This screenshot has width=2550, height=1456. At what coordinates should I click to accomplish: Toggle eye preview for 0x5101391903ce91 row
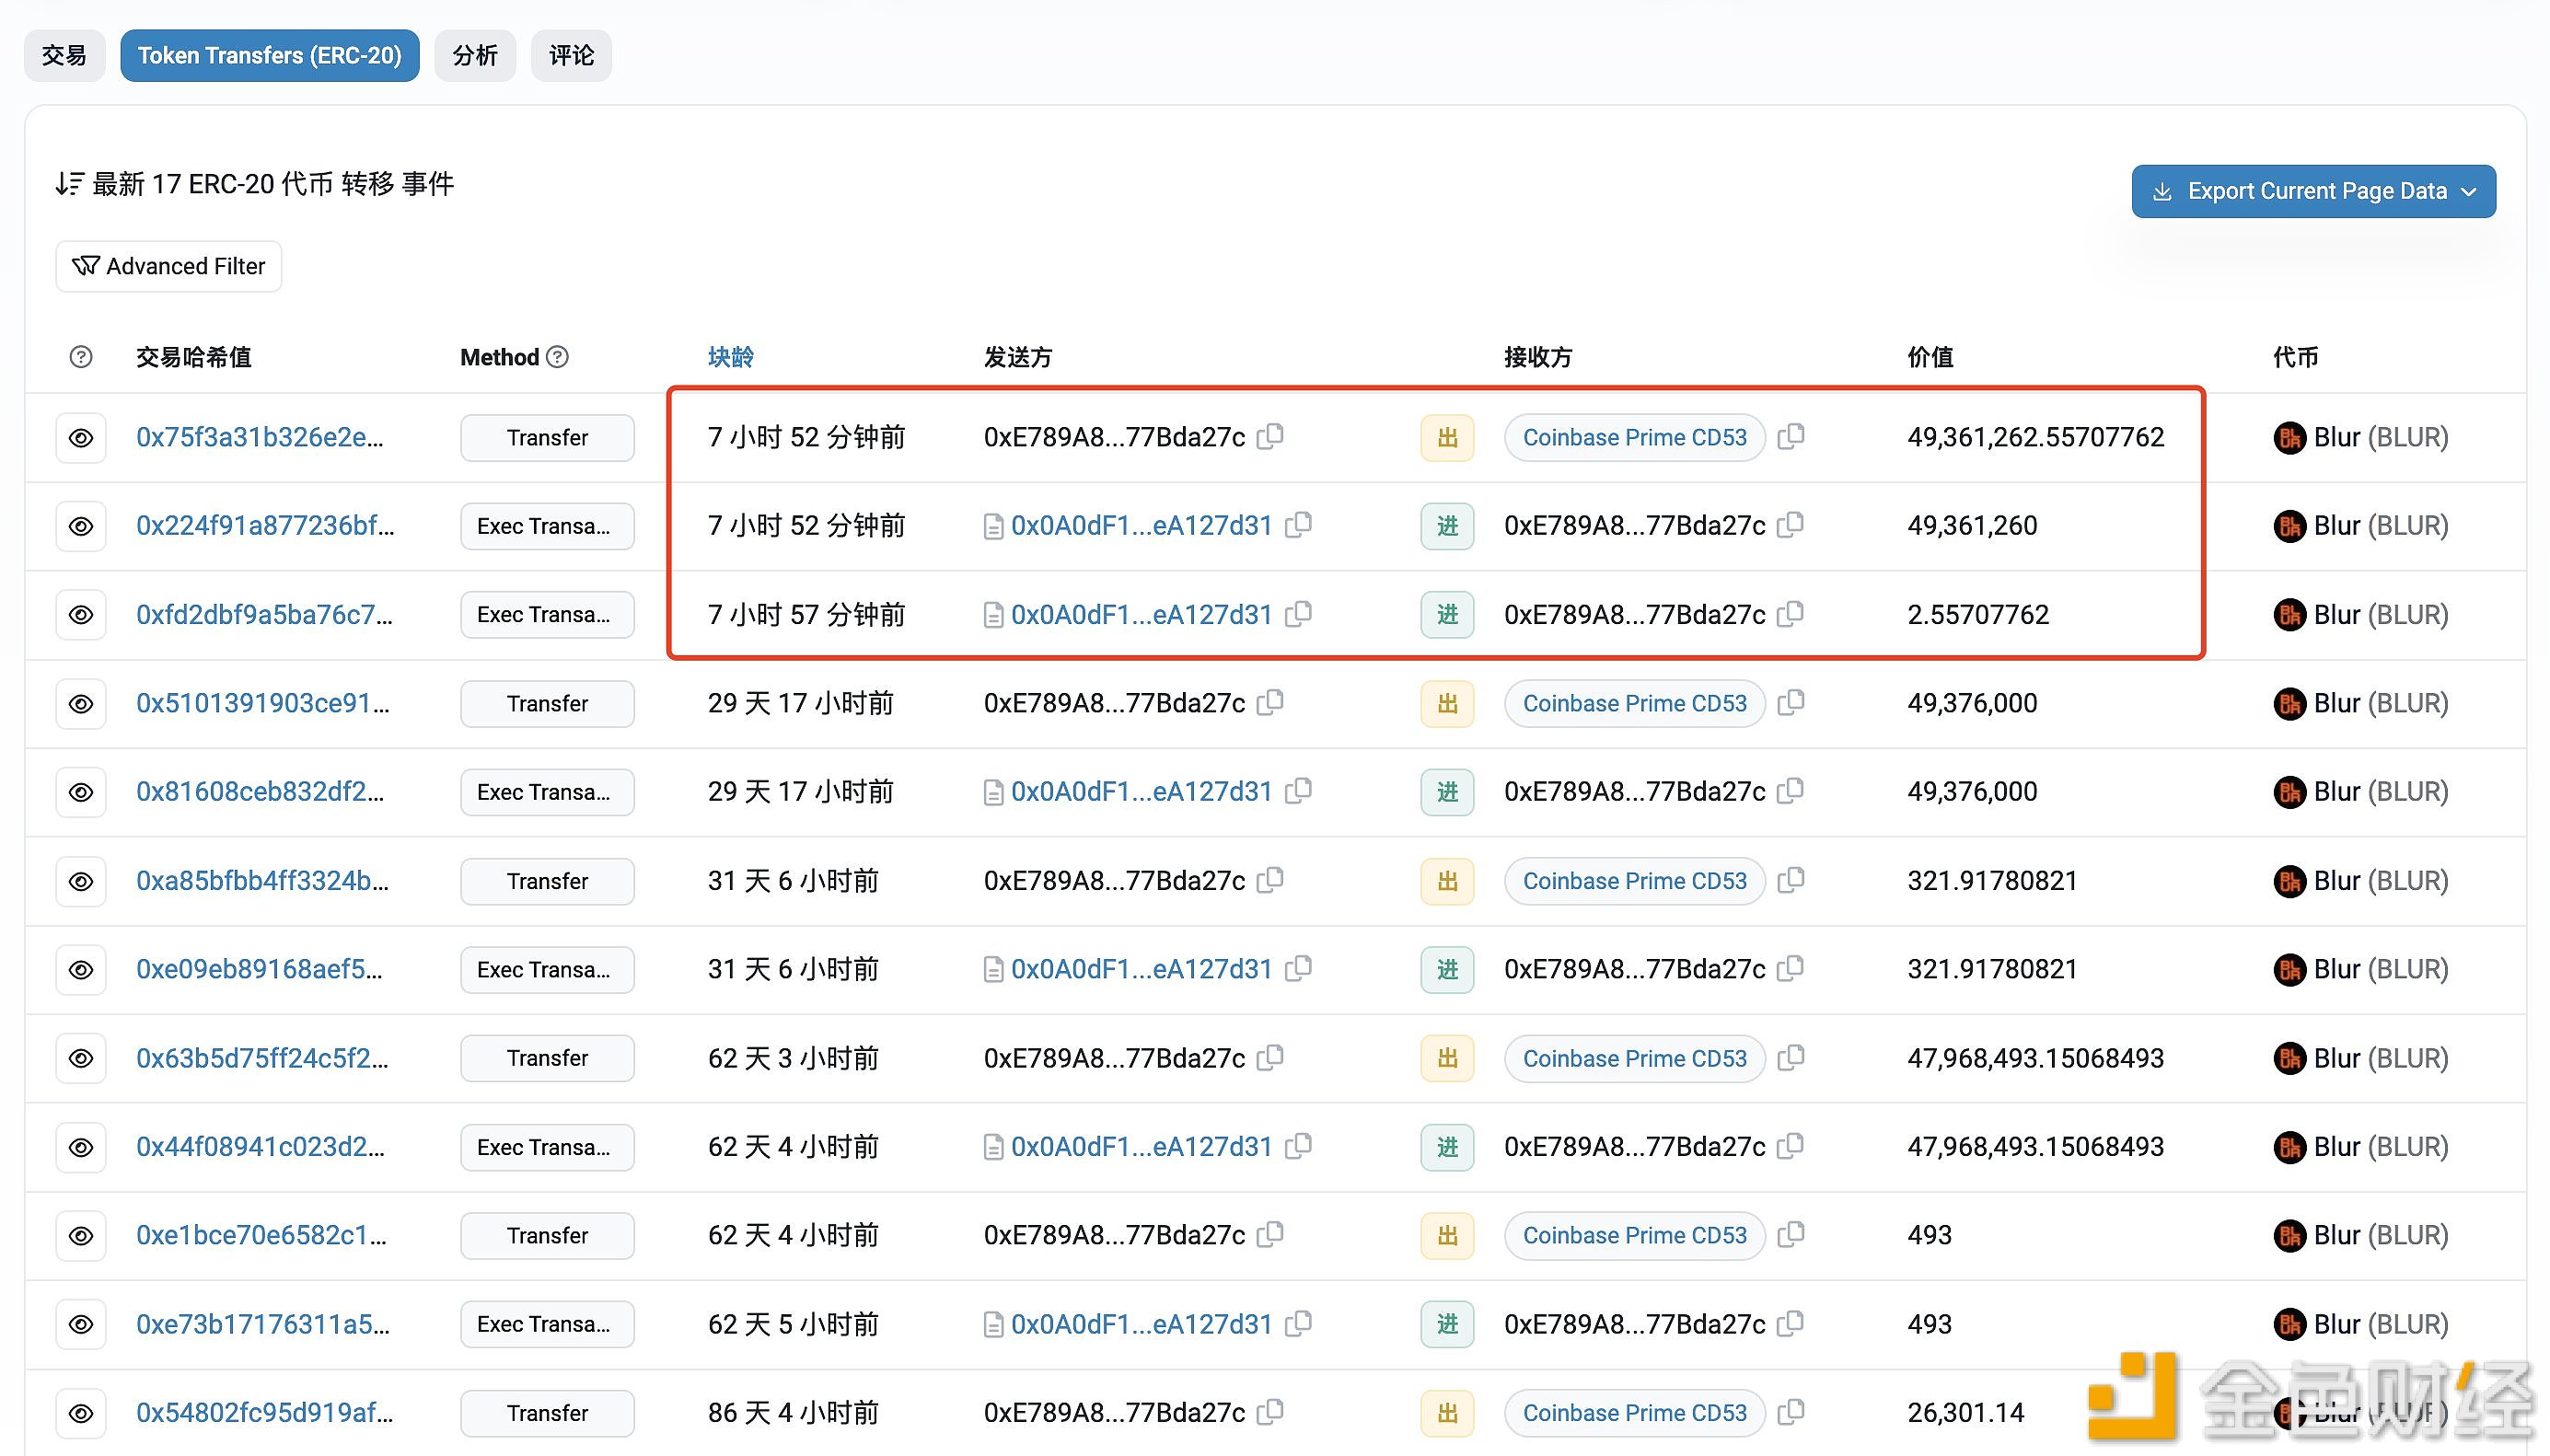81,704
